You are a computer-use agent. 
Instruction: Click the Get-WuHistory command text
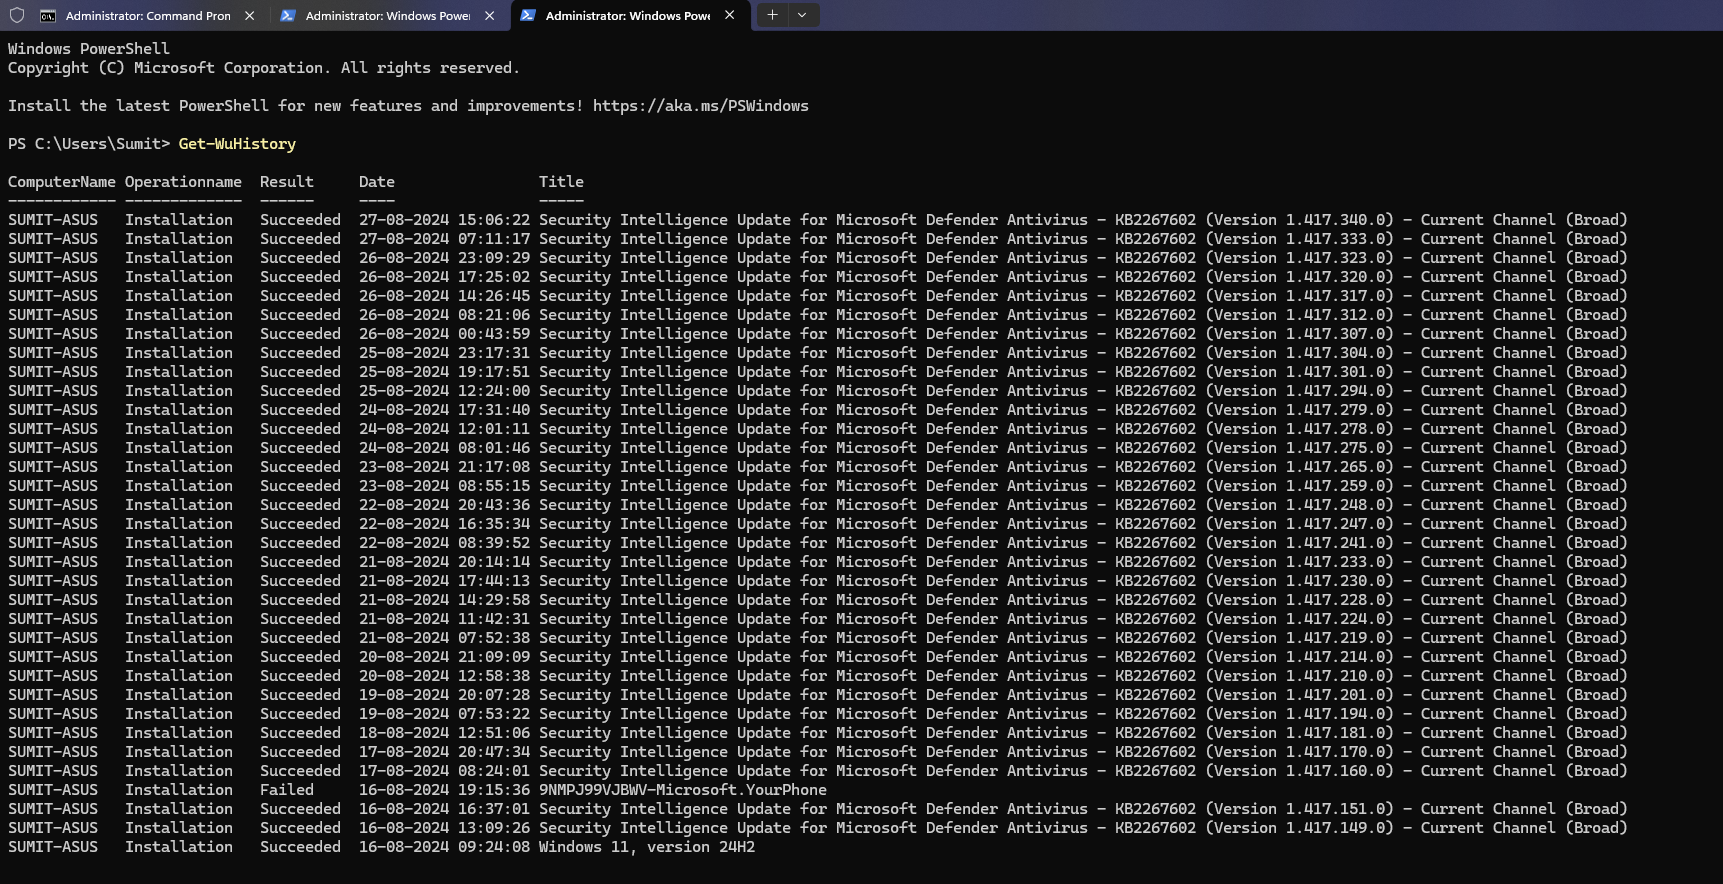coord(237,144)
